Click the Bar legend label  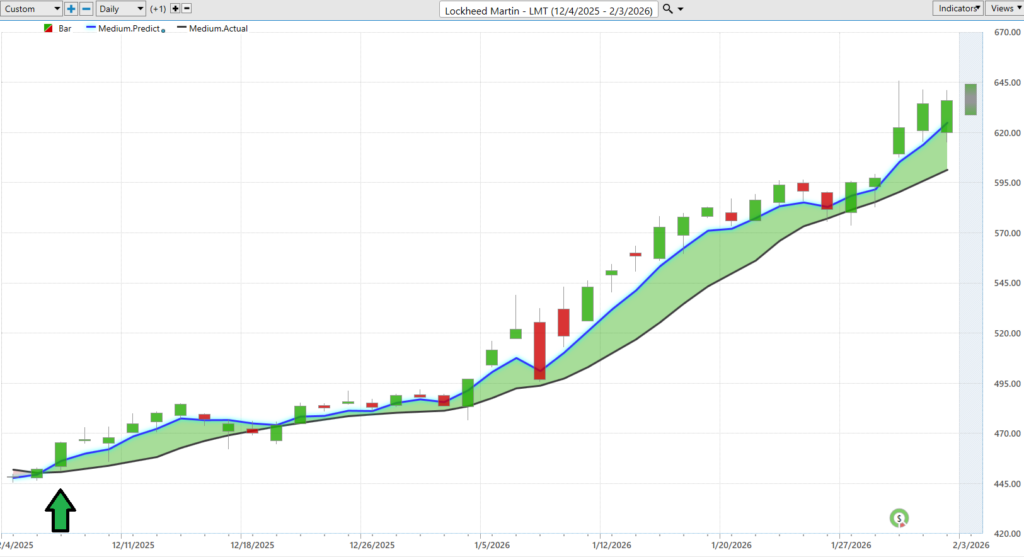coord(65,29)
